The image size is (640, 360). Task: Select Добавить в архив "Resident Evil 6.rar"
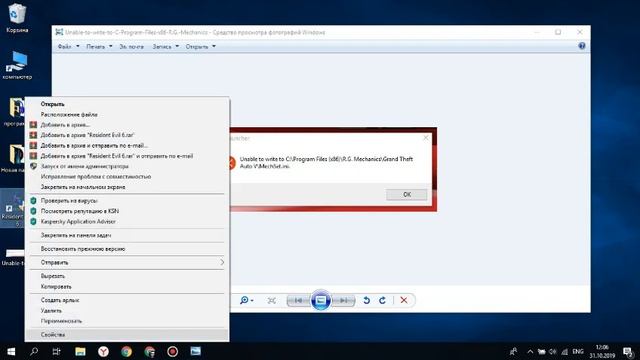(127, 135)
